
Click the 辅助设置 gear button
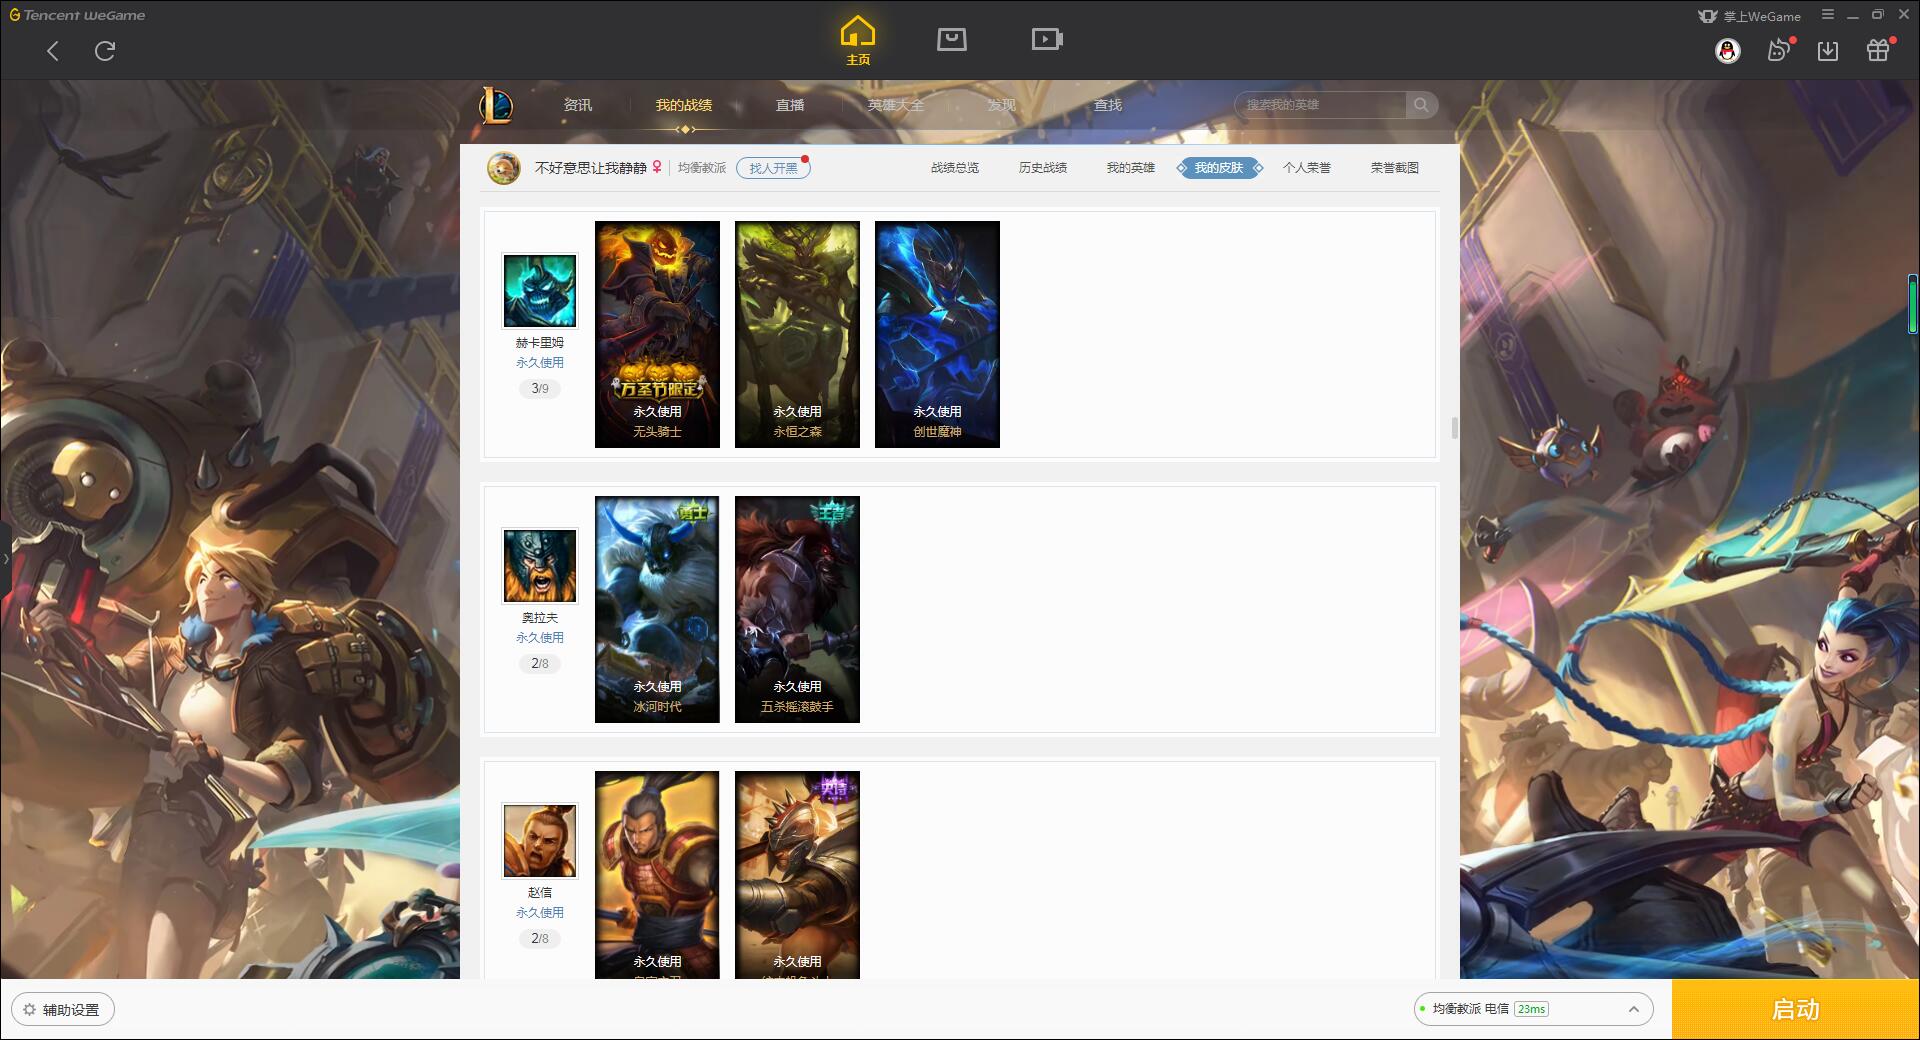(63, 1010)
